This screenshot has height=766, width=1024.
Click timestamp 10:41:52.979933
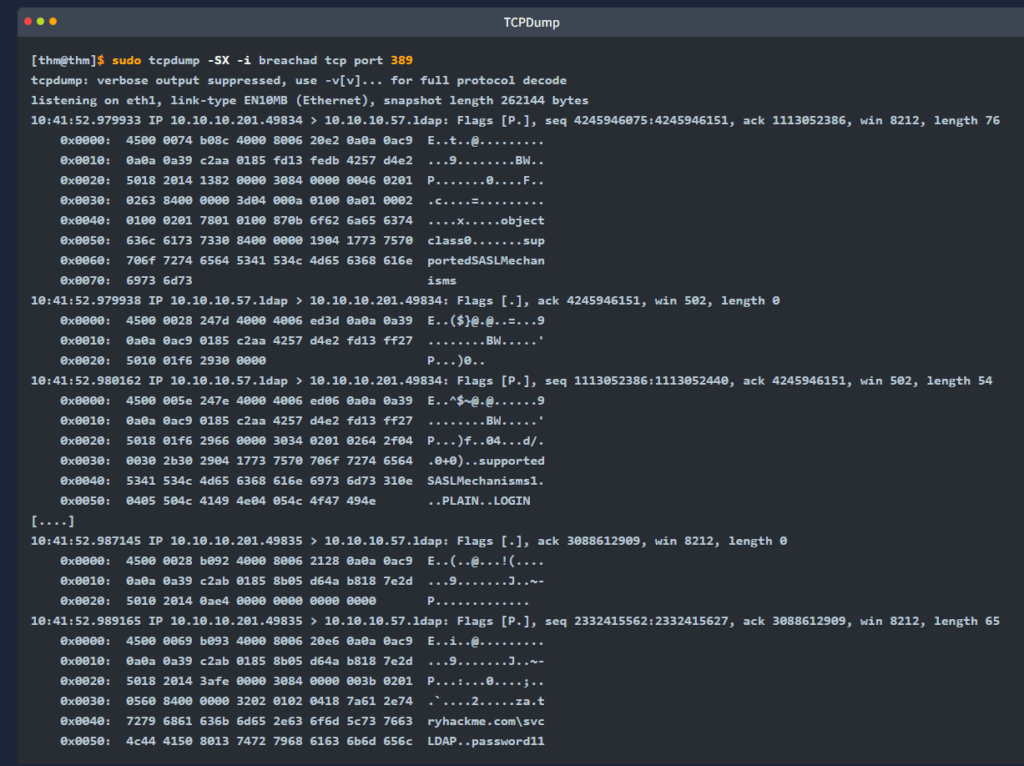click(86, 120)
